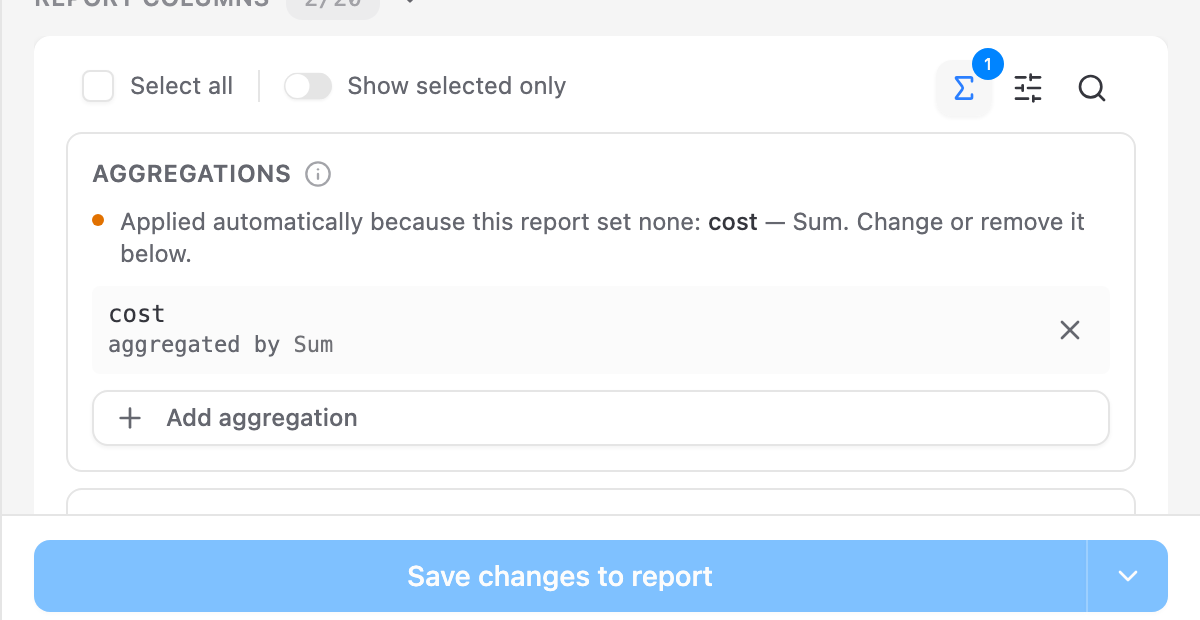Click Save changes to report
The image size is (1200, 620).
tap(560, 576)
